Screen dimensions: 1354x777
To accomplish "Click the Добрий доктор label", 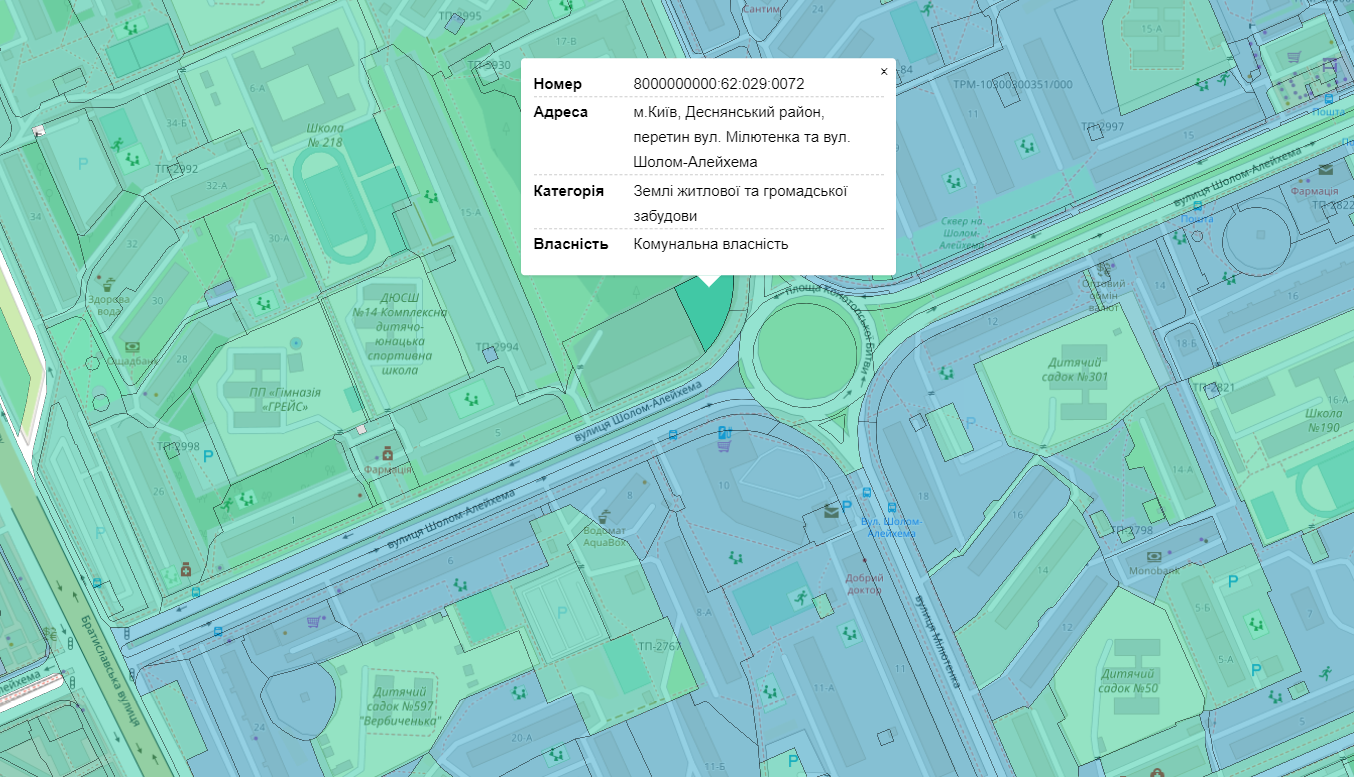I will click(864, 583).
